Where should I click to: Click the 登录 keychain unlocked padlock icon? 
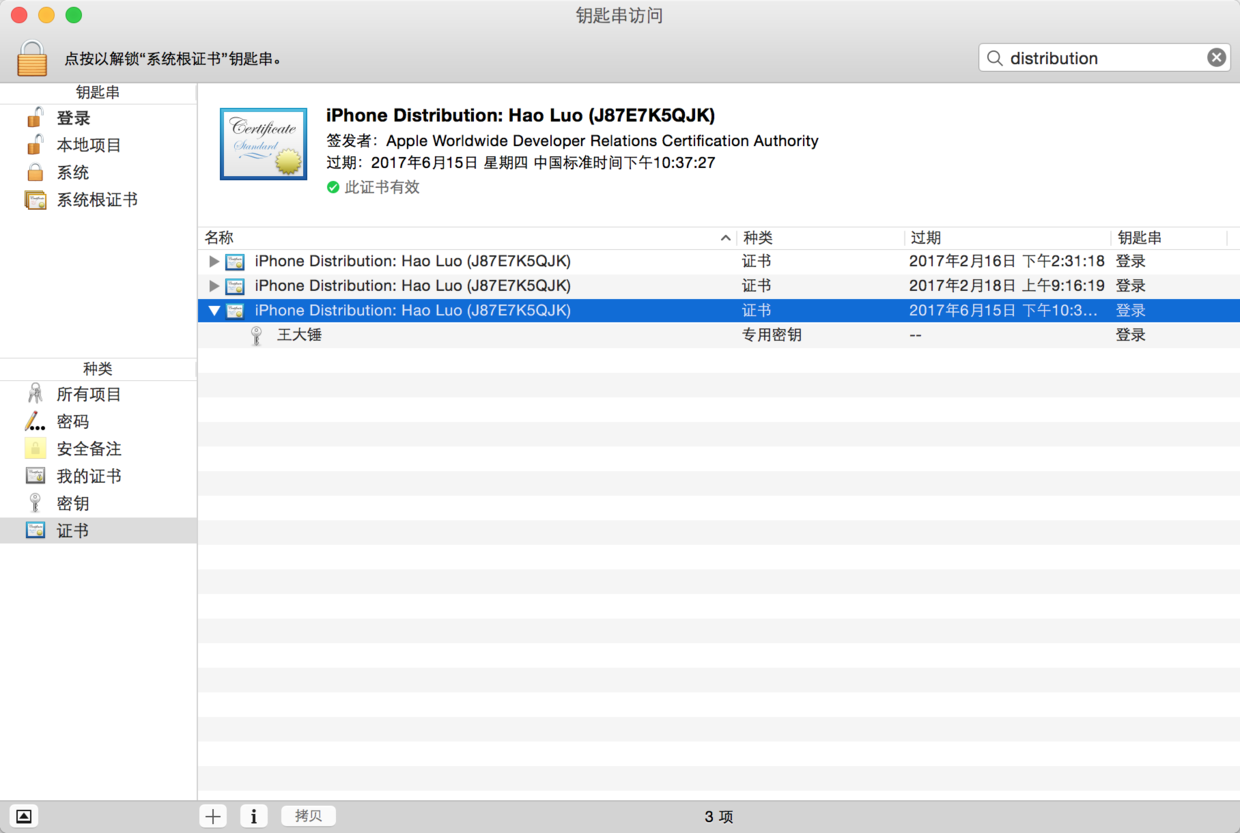[35, 118]
